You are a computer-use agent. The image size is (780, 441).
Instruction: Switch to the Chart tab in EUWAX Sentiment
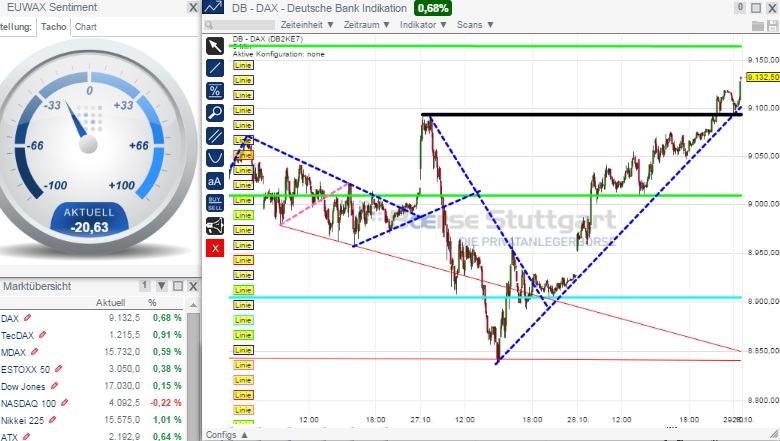coord(86,27)
